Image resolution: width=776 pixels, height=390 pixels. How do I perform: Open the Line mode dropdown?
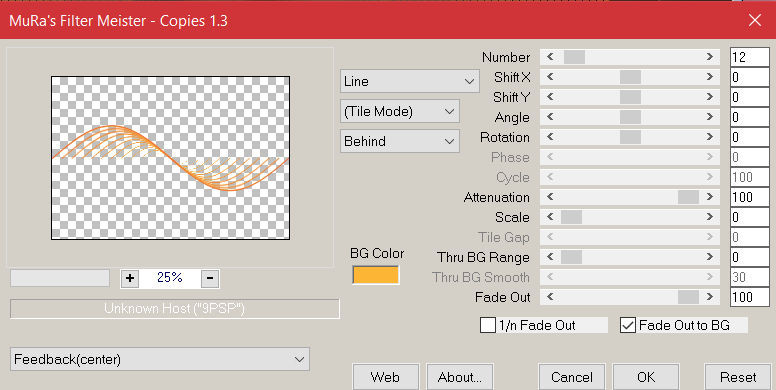point(410,81)
